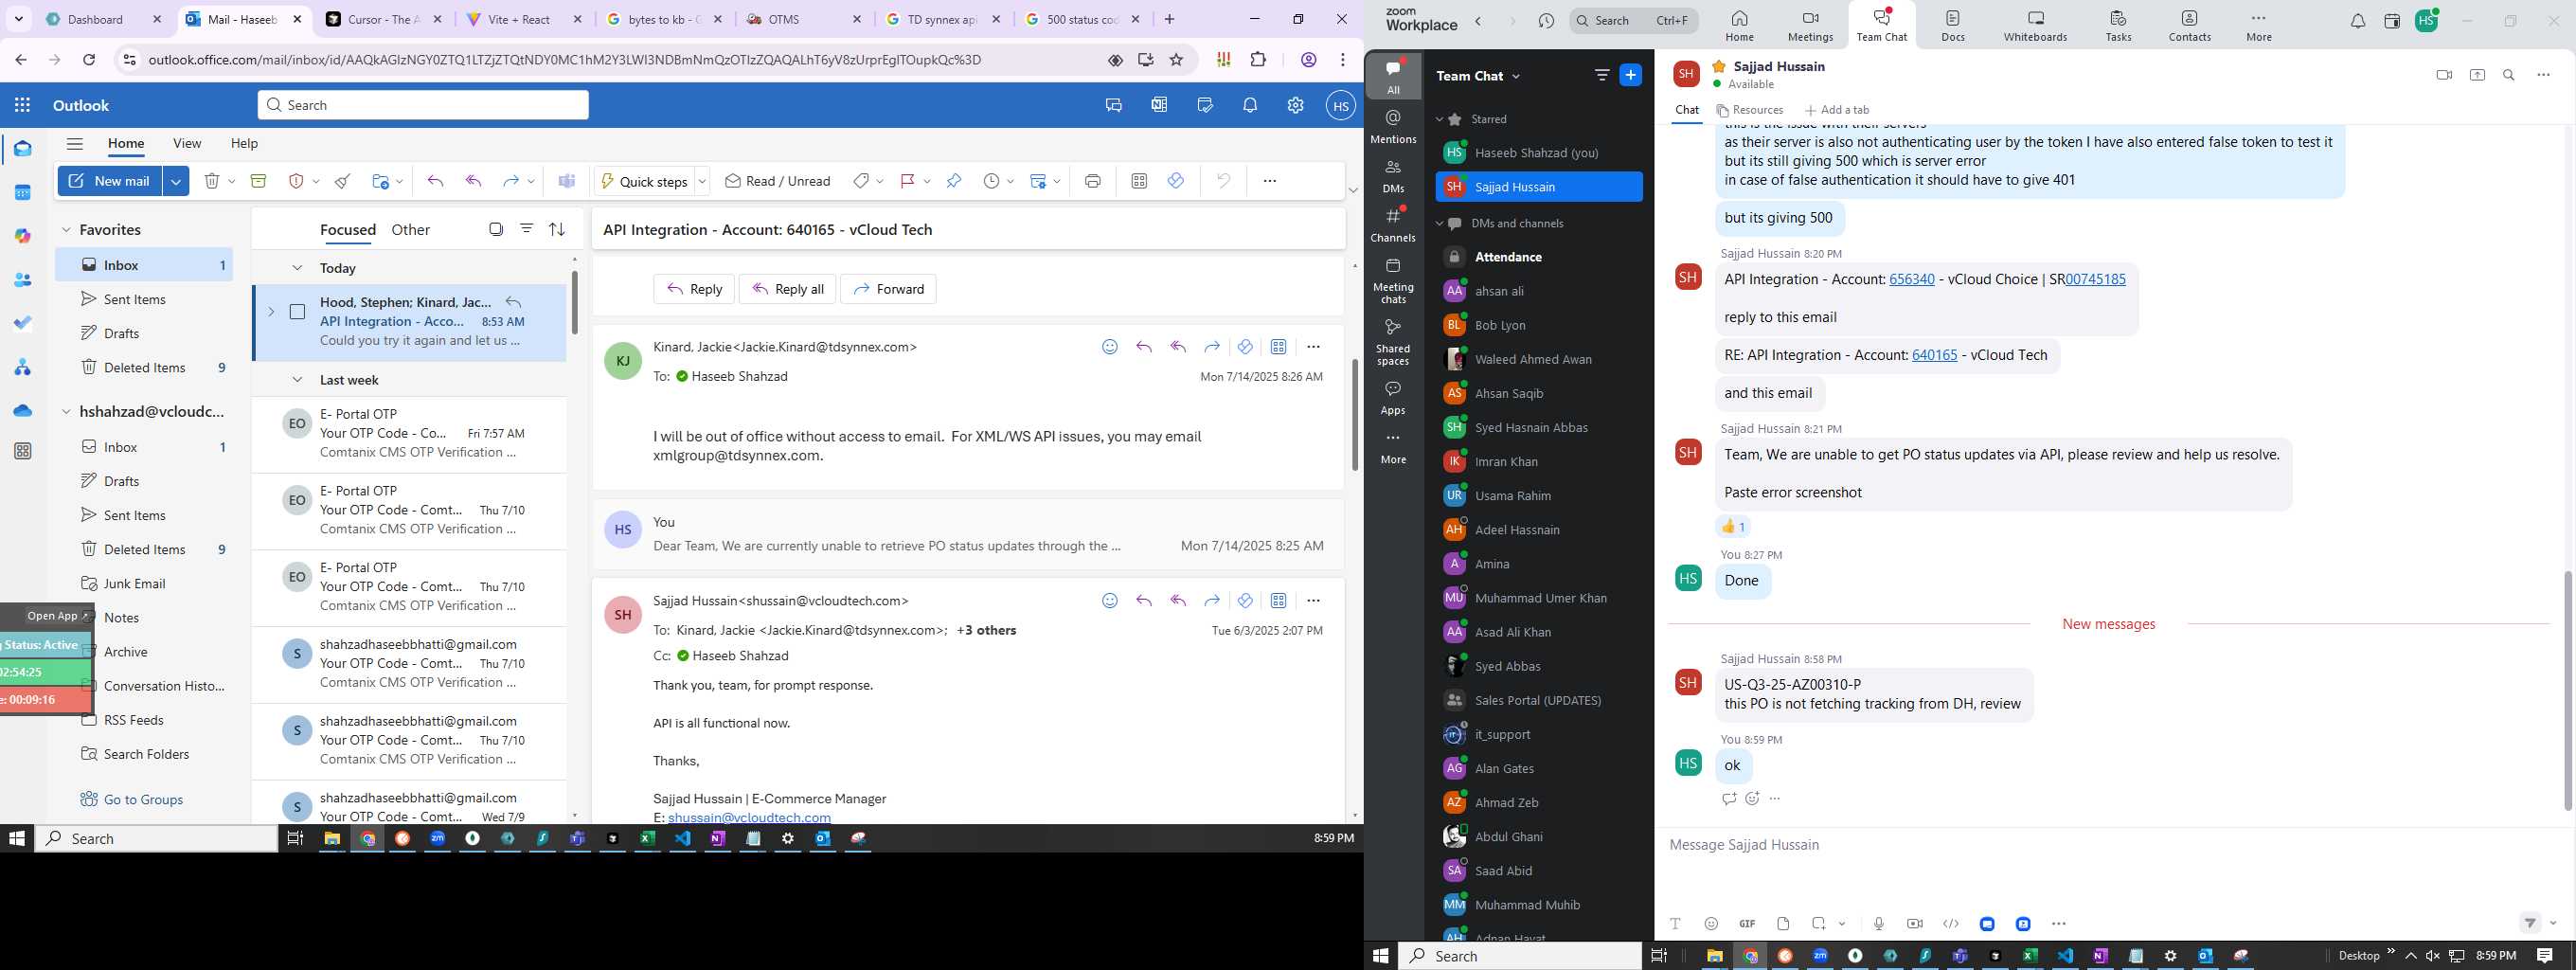
Task: Open Outlook settings gear icon
Action: click(x=1295, y=105)
